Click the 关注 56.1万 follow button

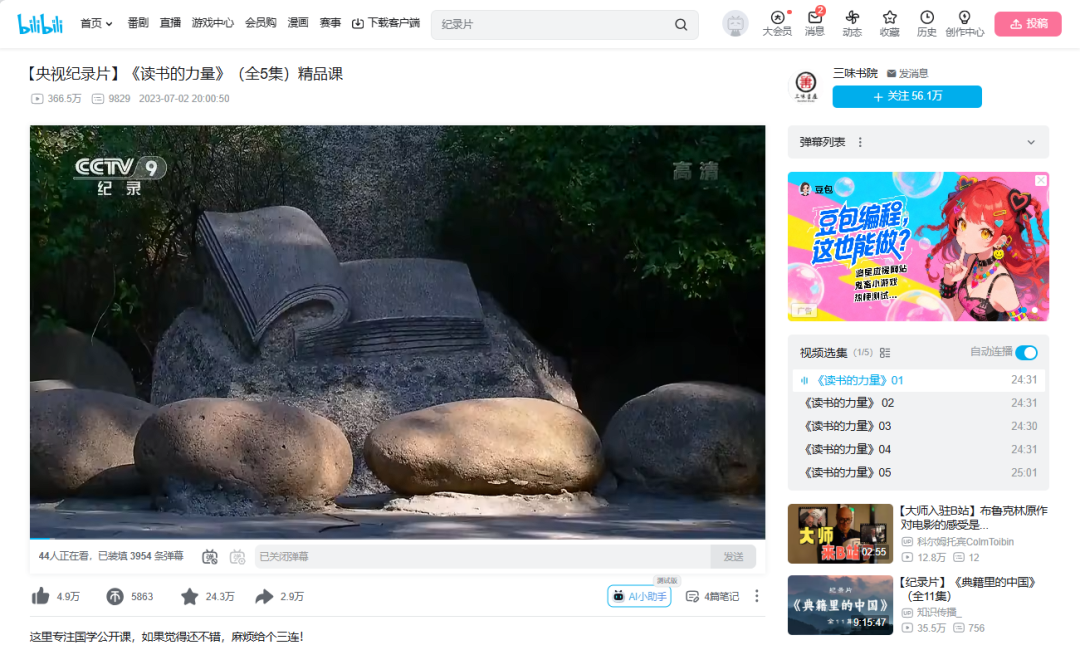[x=906, y=97]
